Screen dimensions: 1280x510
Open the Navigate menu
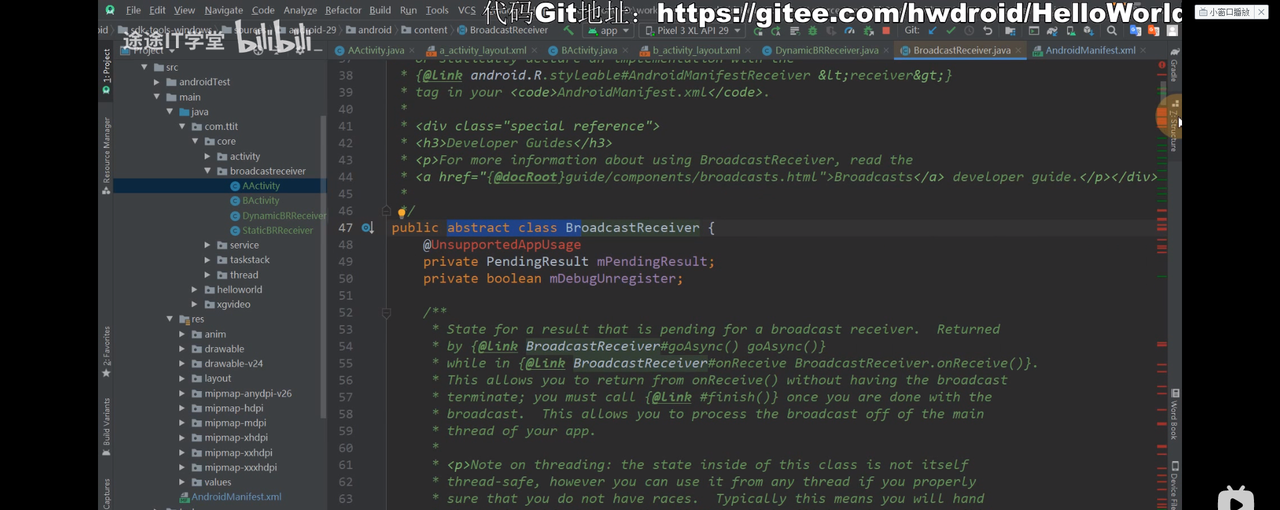224,10
